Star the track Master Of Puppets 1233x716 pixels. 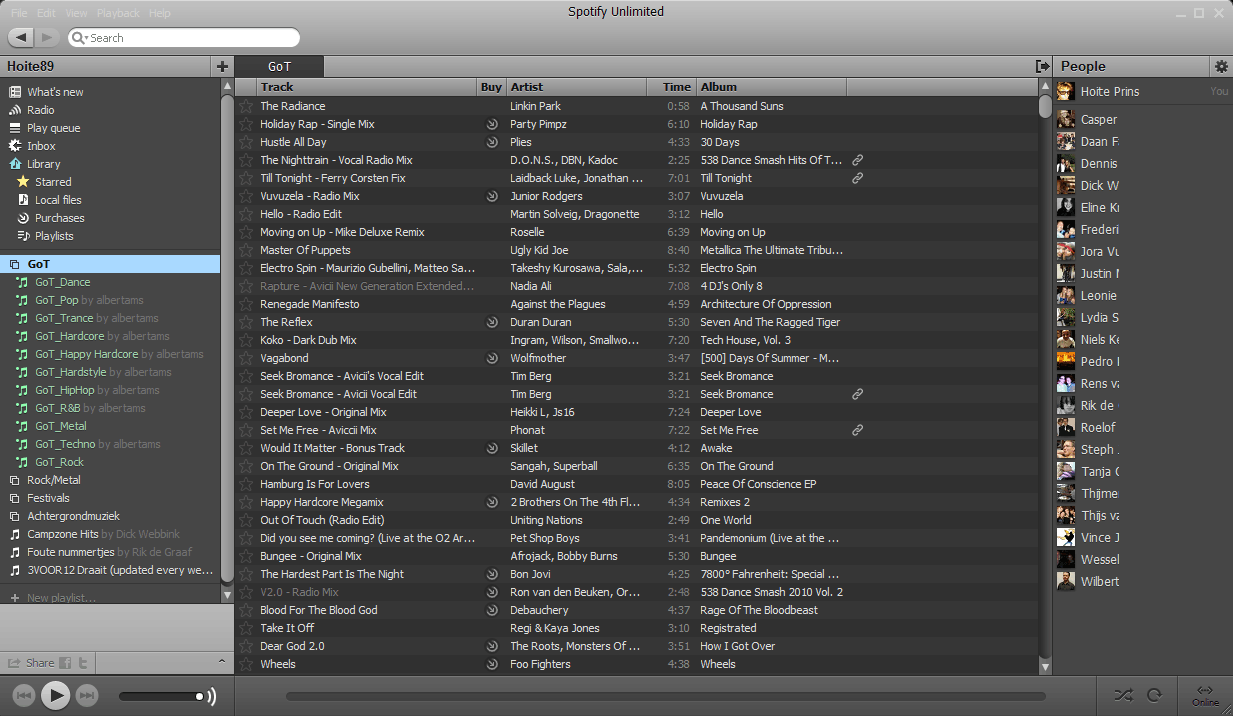(246, 250)
